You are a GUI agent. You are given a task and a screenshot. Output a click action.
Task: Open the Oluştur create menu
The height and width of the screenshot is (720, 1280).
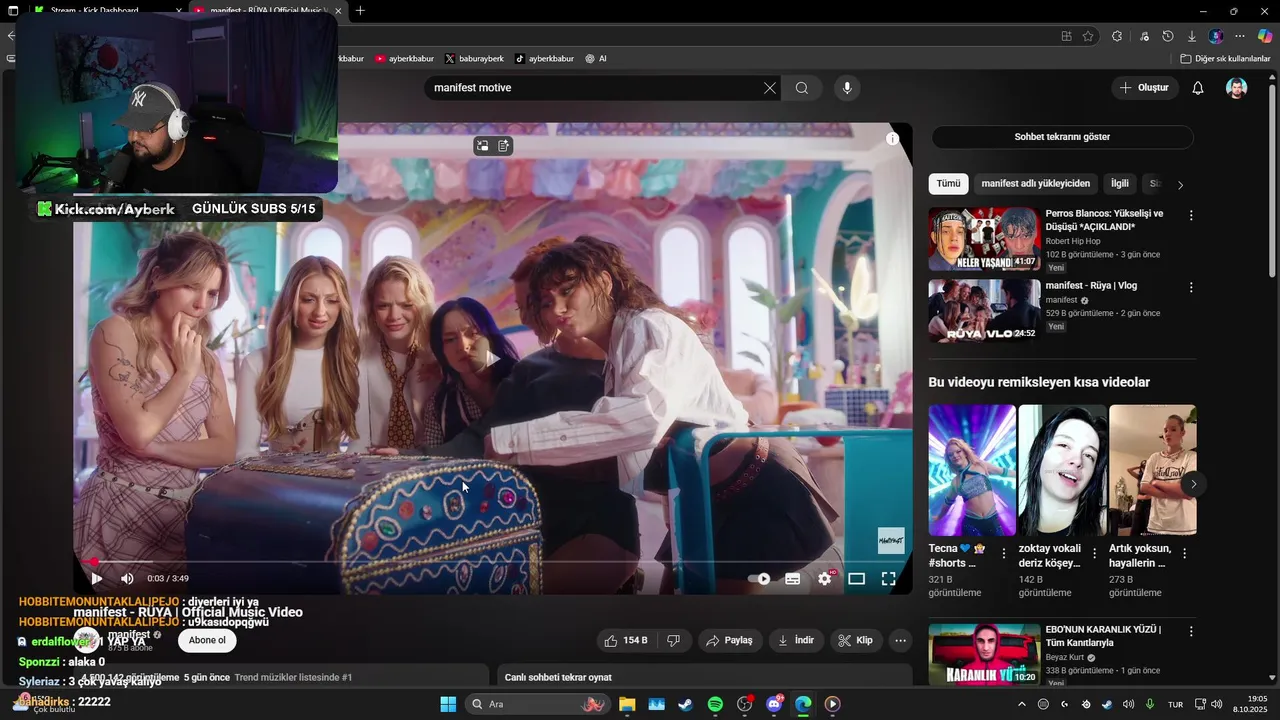(x=1144, y=88)
